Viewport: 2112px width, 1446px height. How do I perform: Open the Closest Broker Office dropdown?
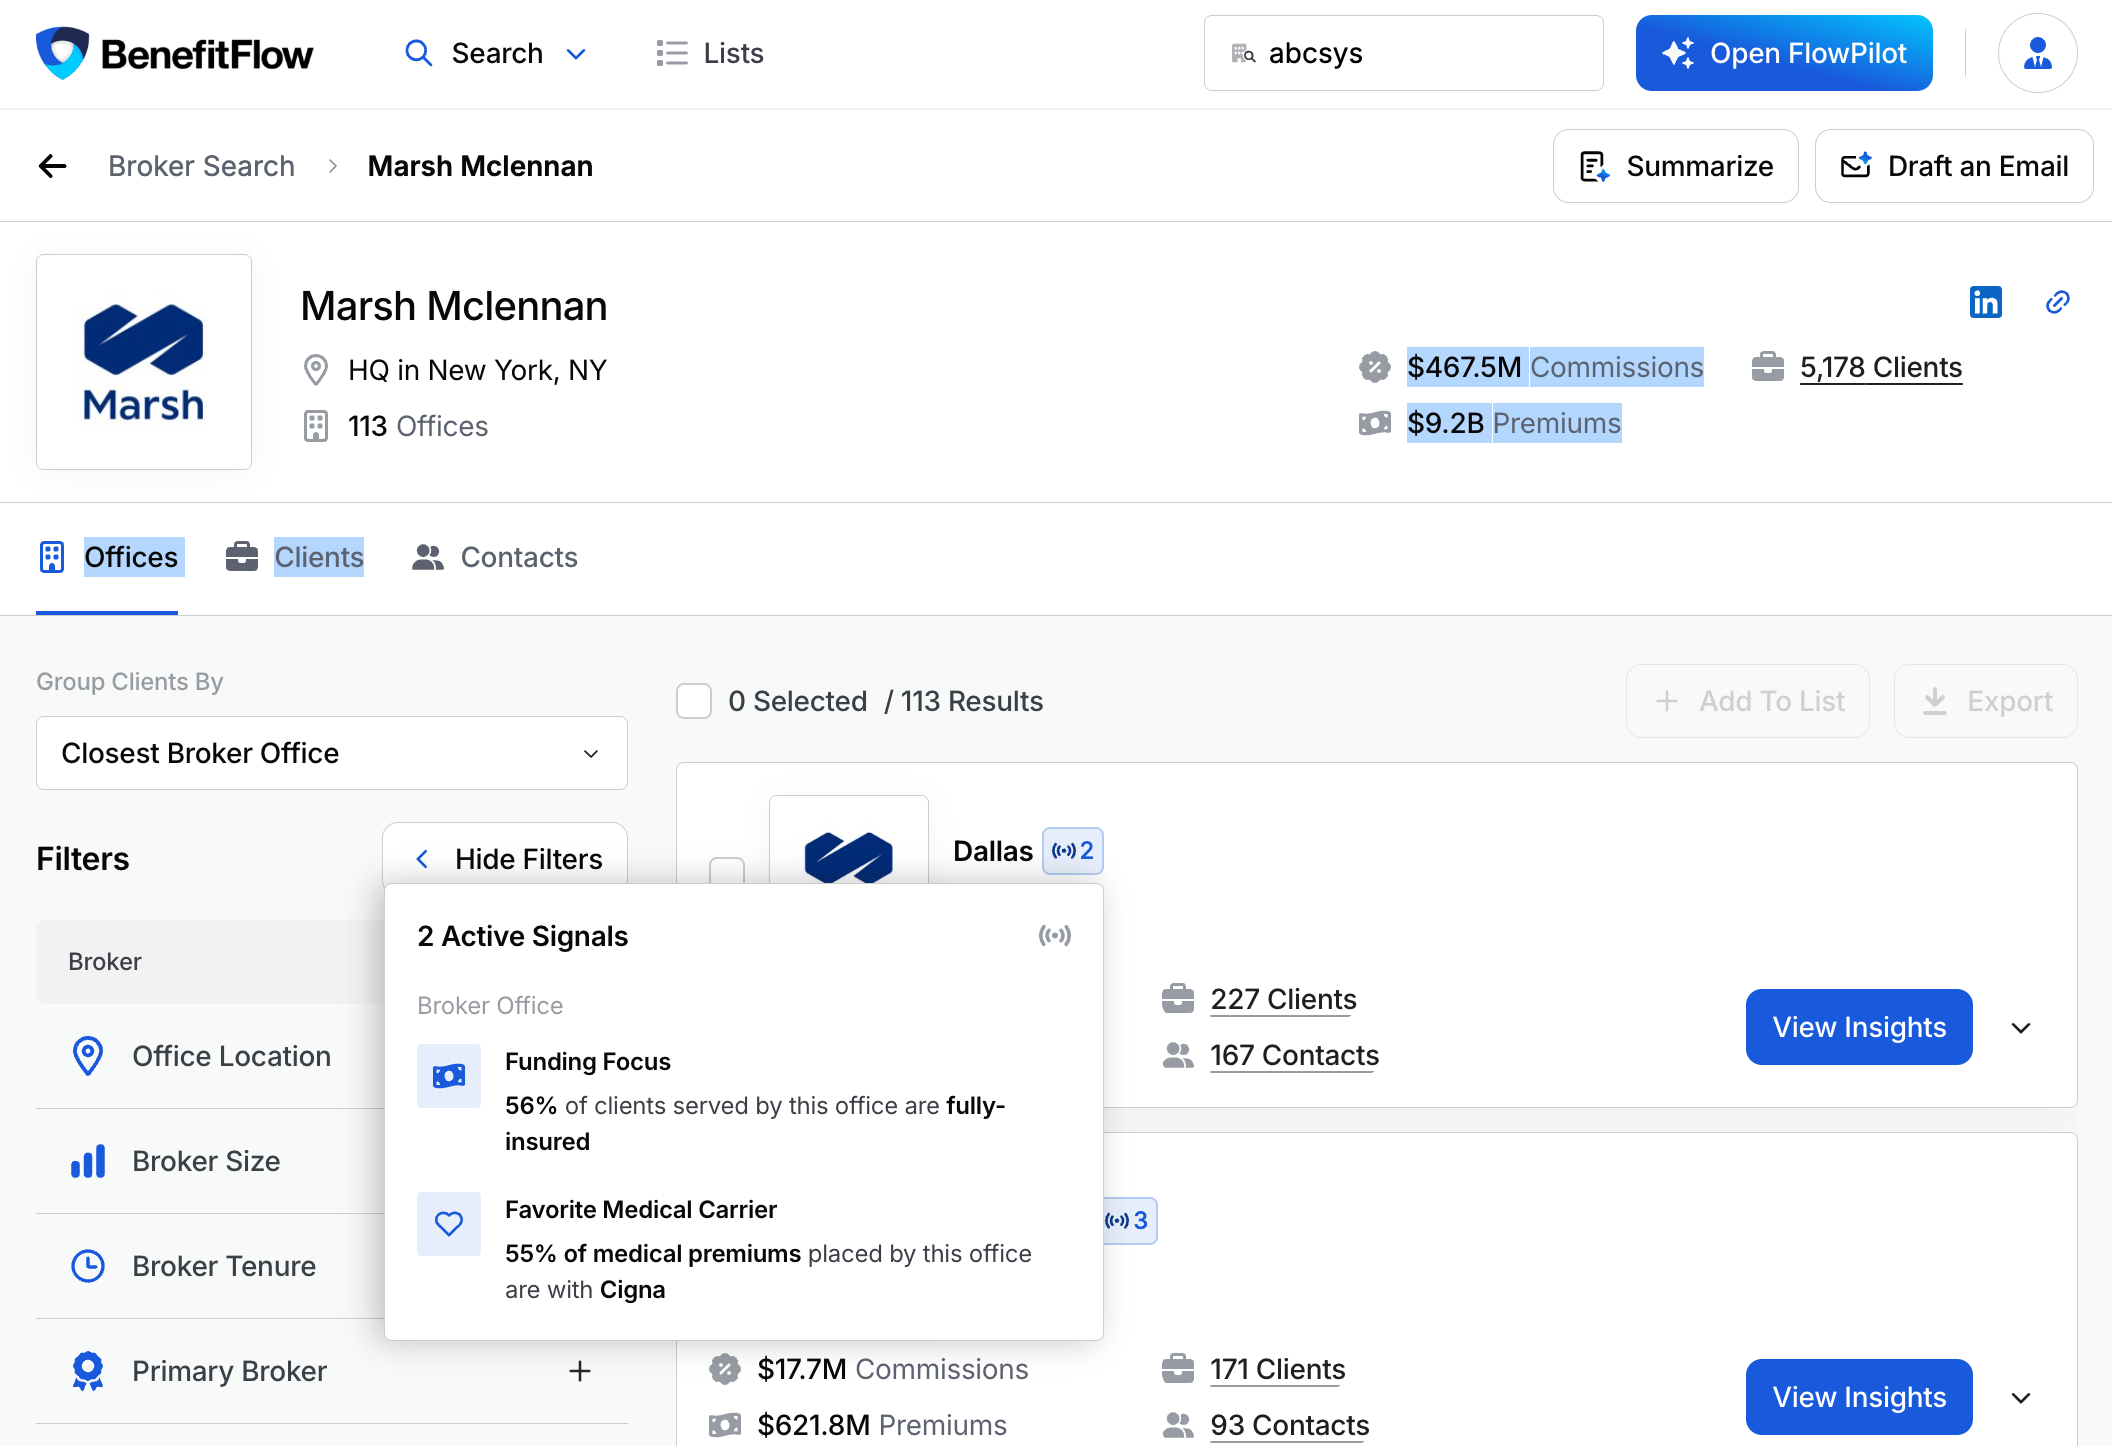332,753
